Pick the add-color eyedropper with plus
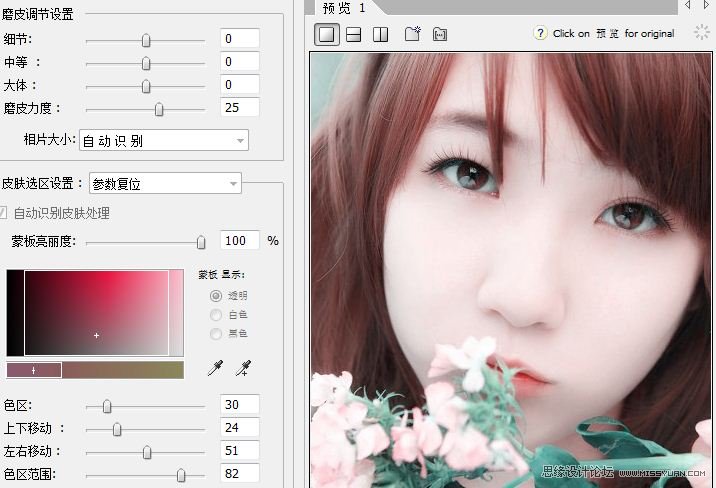716x488 pixels. [243, 368]
